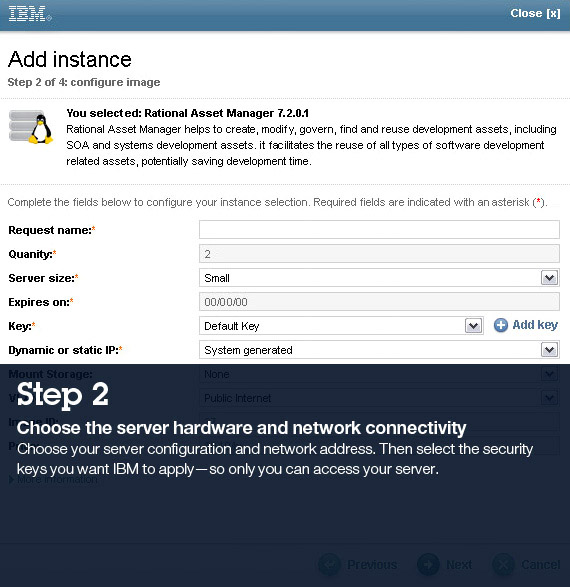The height and width of the screenshot is (587, 570).
Task: Click the Linux server image icon
Action: coord(31,127)
